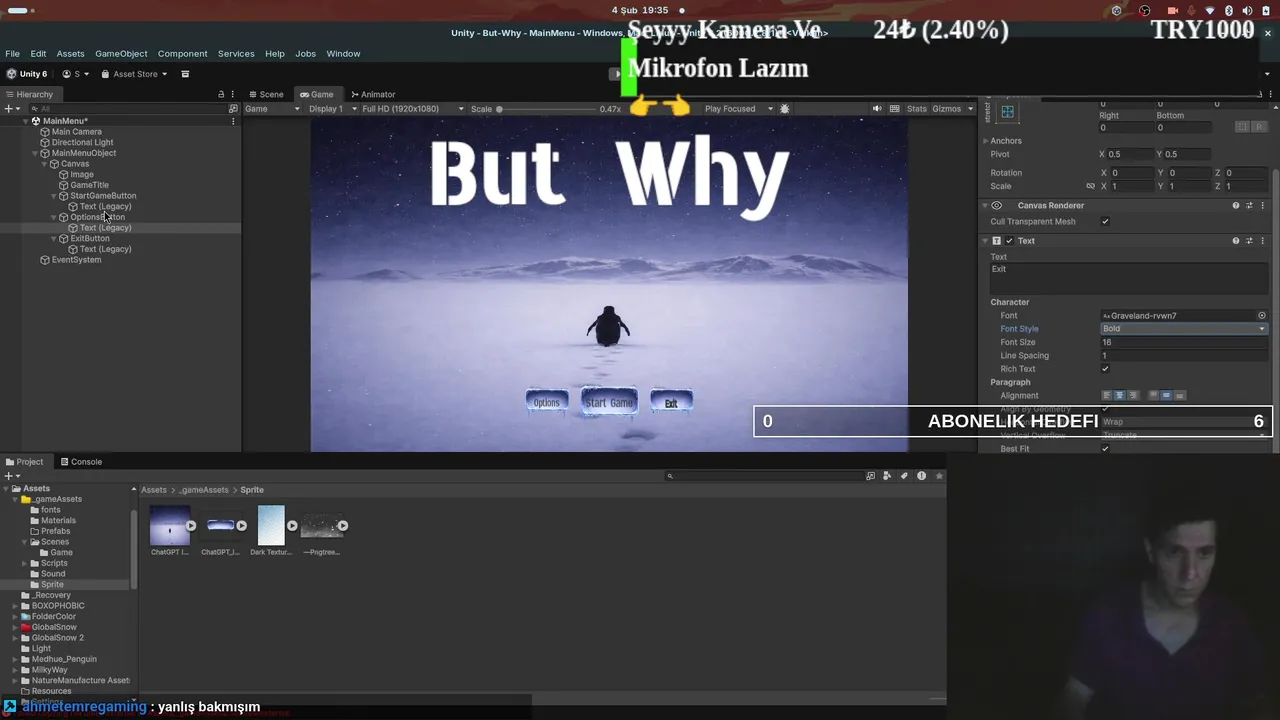Viewport: 1280px width, 720px height.
Task: Set middle vertical text alignment
Action: point(1166,396)
